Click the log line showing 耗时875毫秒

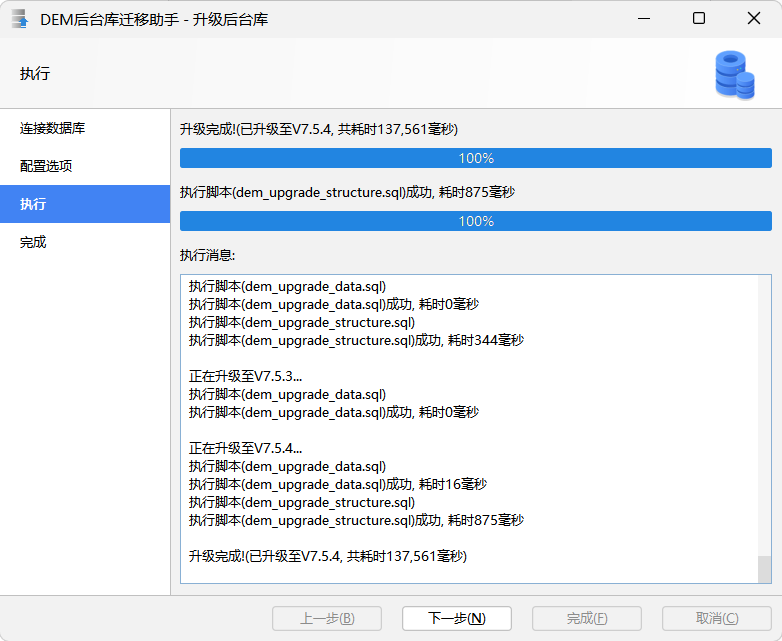point(356,520)
